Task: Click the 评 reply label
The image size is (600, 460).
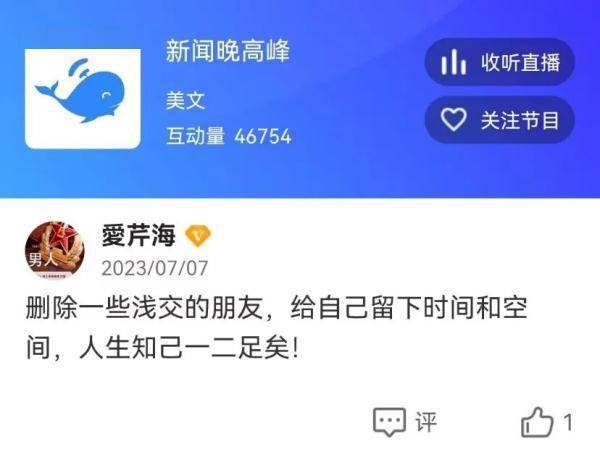Action: [426, 422]
